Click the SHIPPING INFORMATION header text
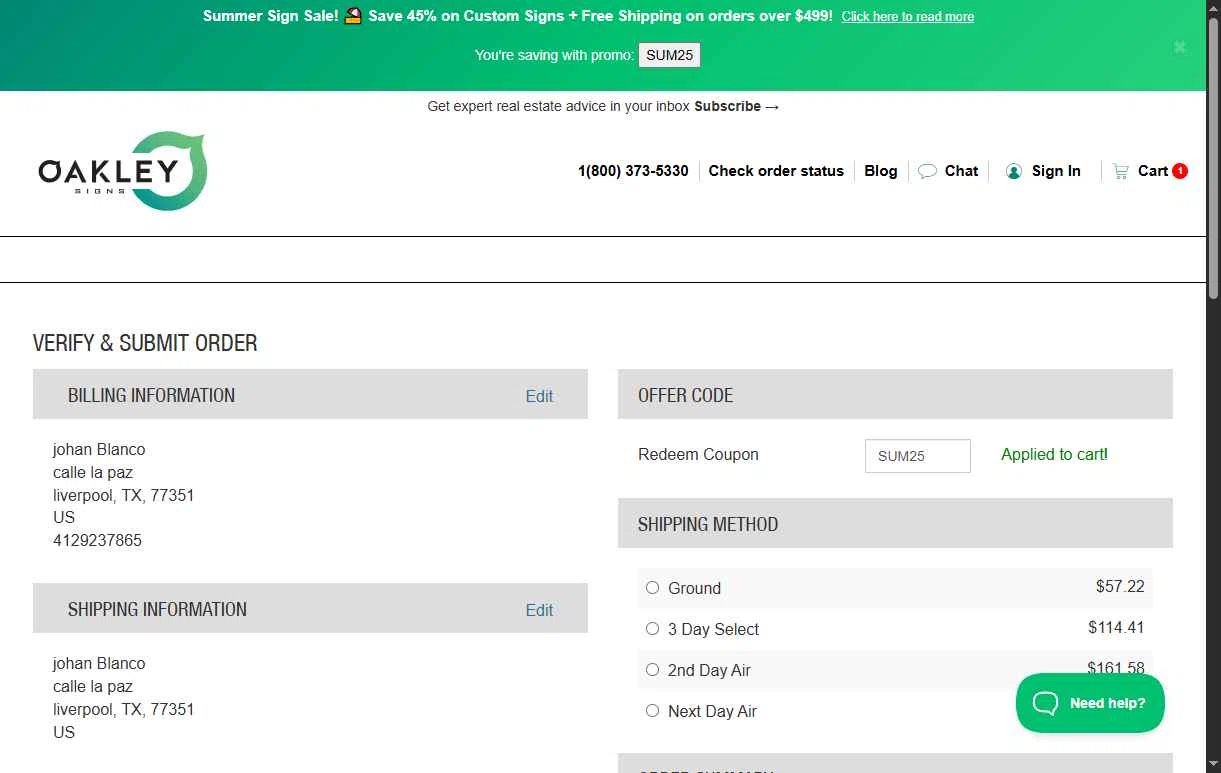The height and width of the screenshot is (773, 1221). tap(157, 609)
